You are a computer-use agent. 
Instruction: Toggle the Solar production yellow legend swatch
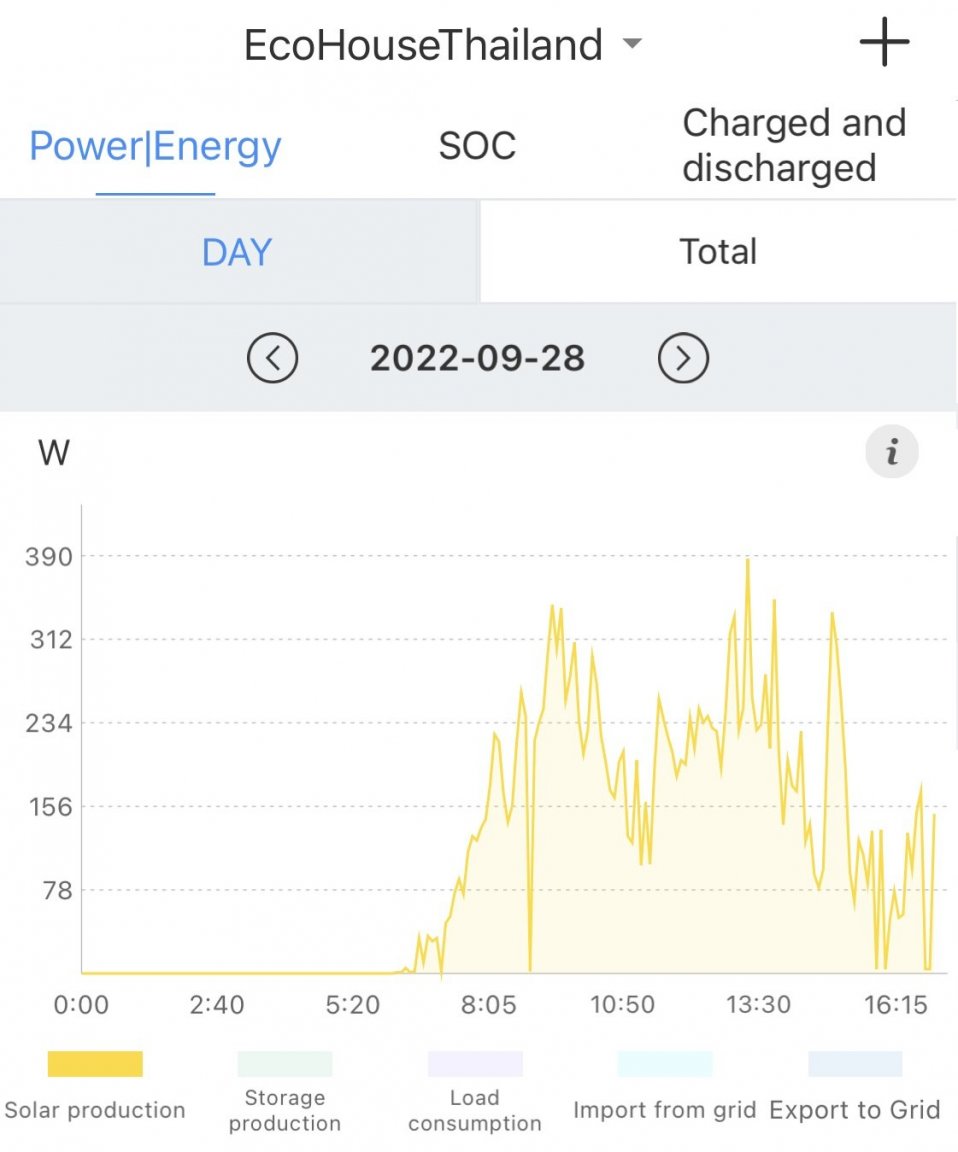click(95, 1063)
